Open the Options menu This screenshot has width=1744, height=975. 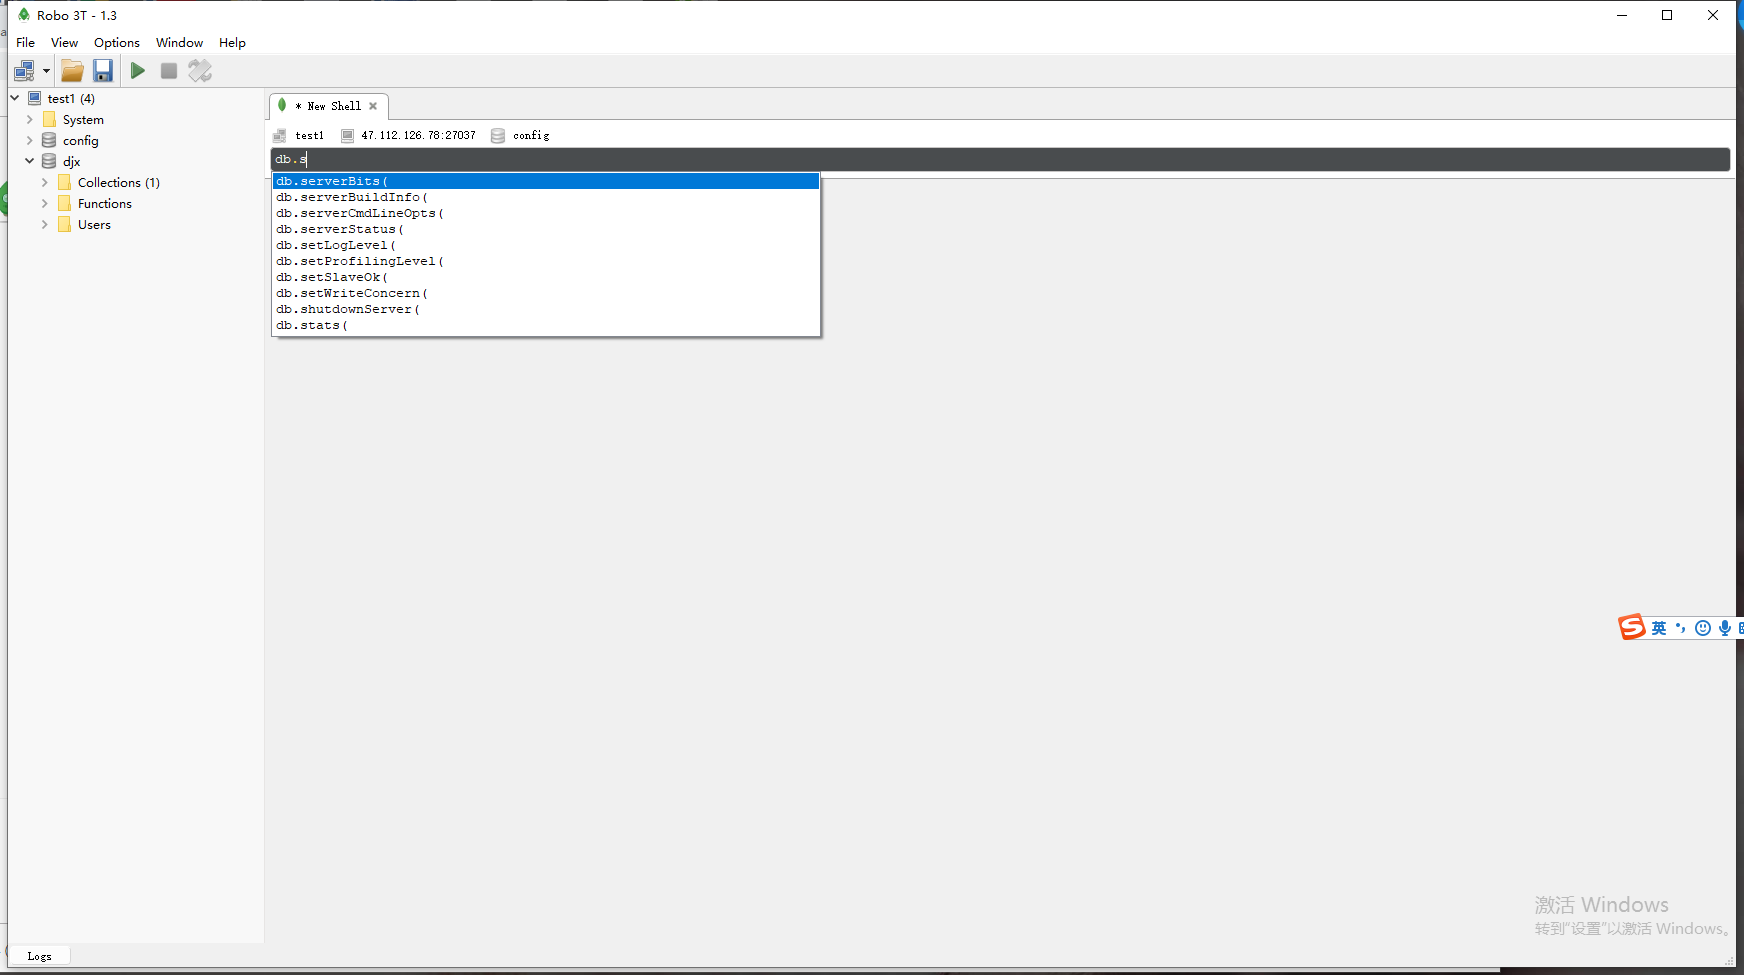tap(117, 43)
